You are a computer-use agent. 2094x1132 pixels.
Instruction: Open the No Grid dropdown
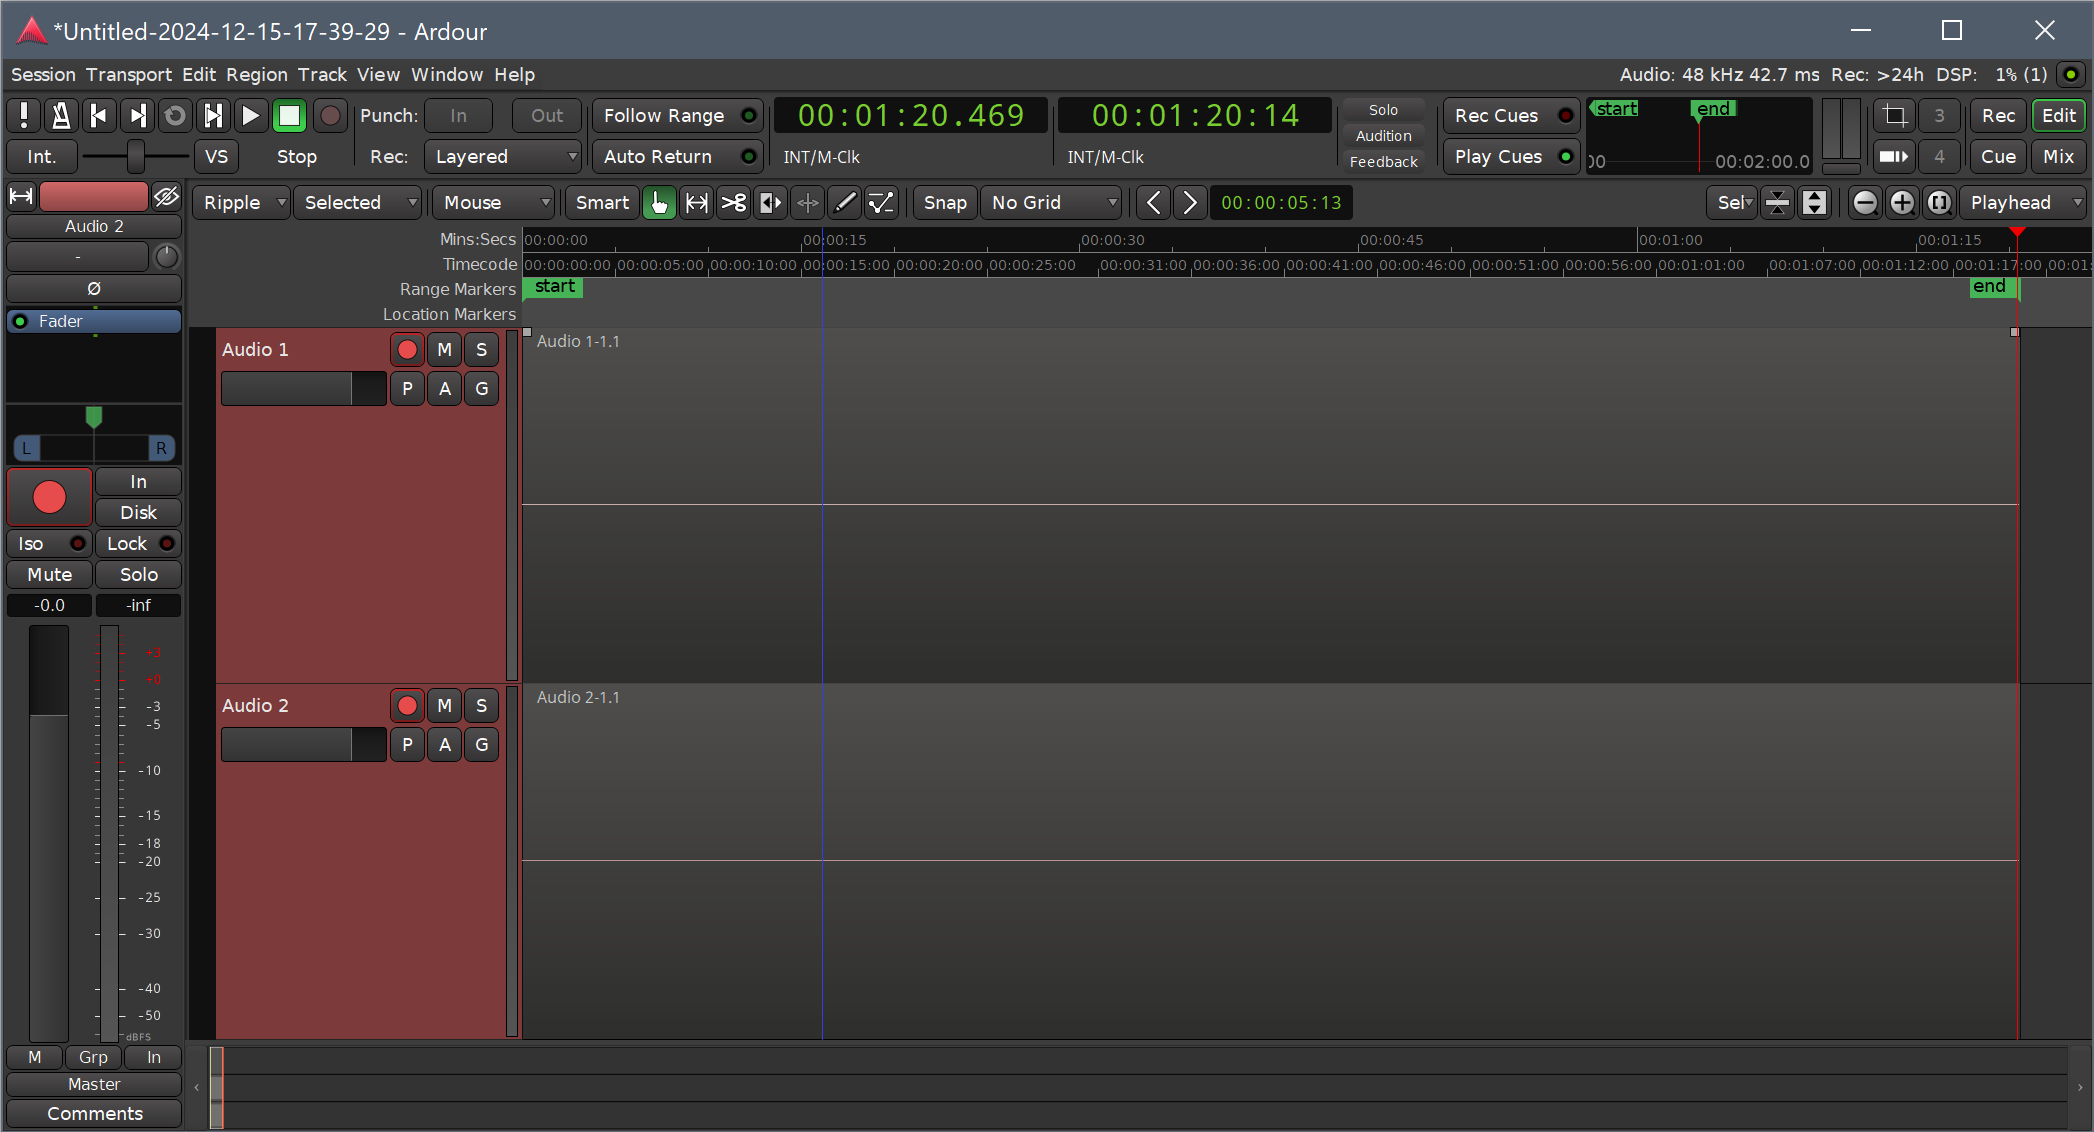pyautogui.click(x=1052, y=203)
